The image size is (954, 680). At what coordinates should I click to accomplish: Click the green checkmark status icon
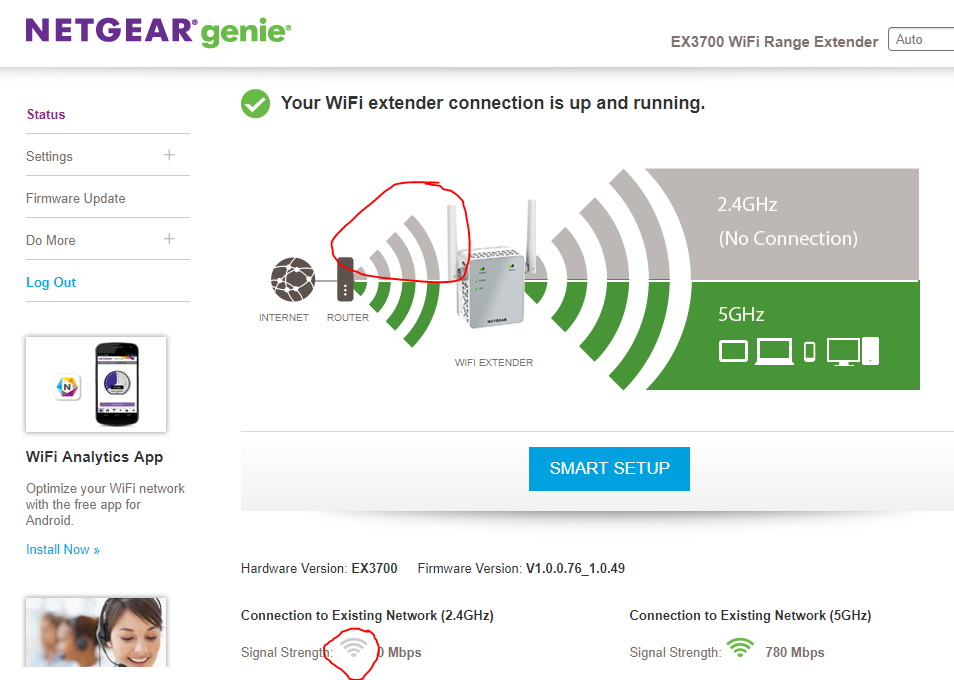[x=256, y=103]
